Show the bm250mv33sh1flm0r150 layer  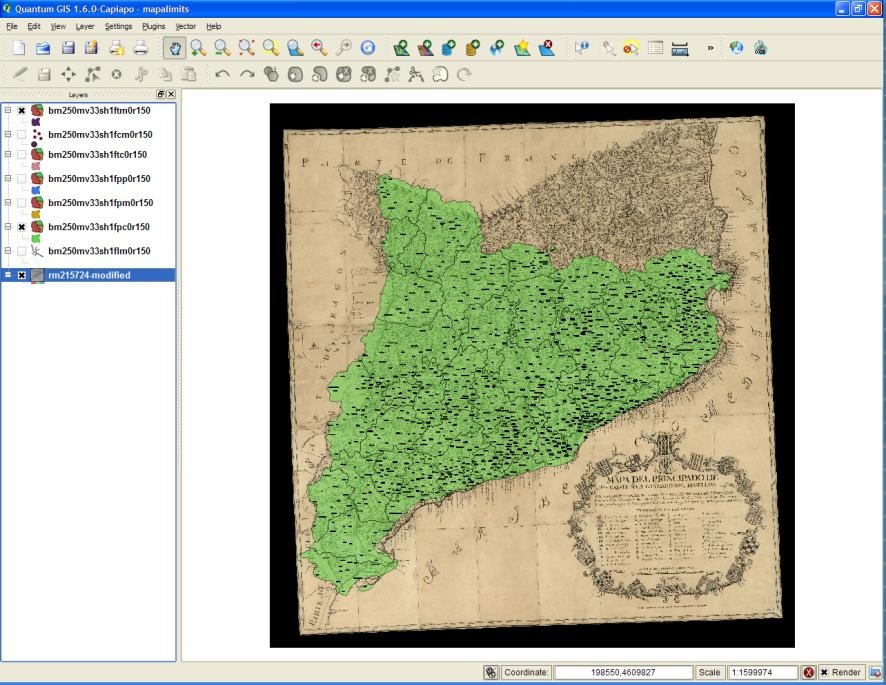21,251
